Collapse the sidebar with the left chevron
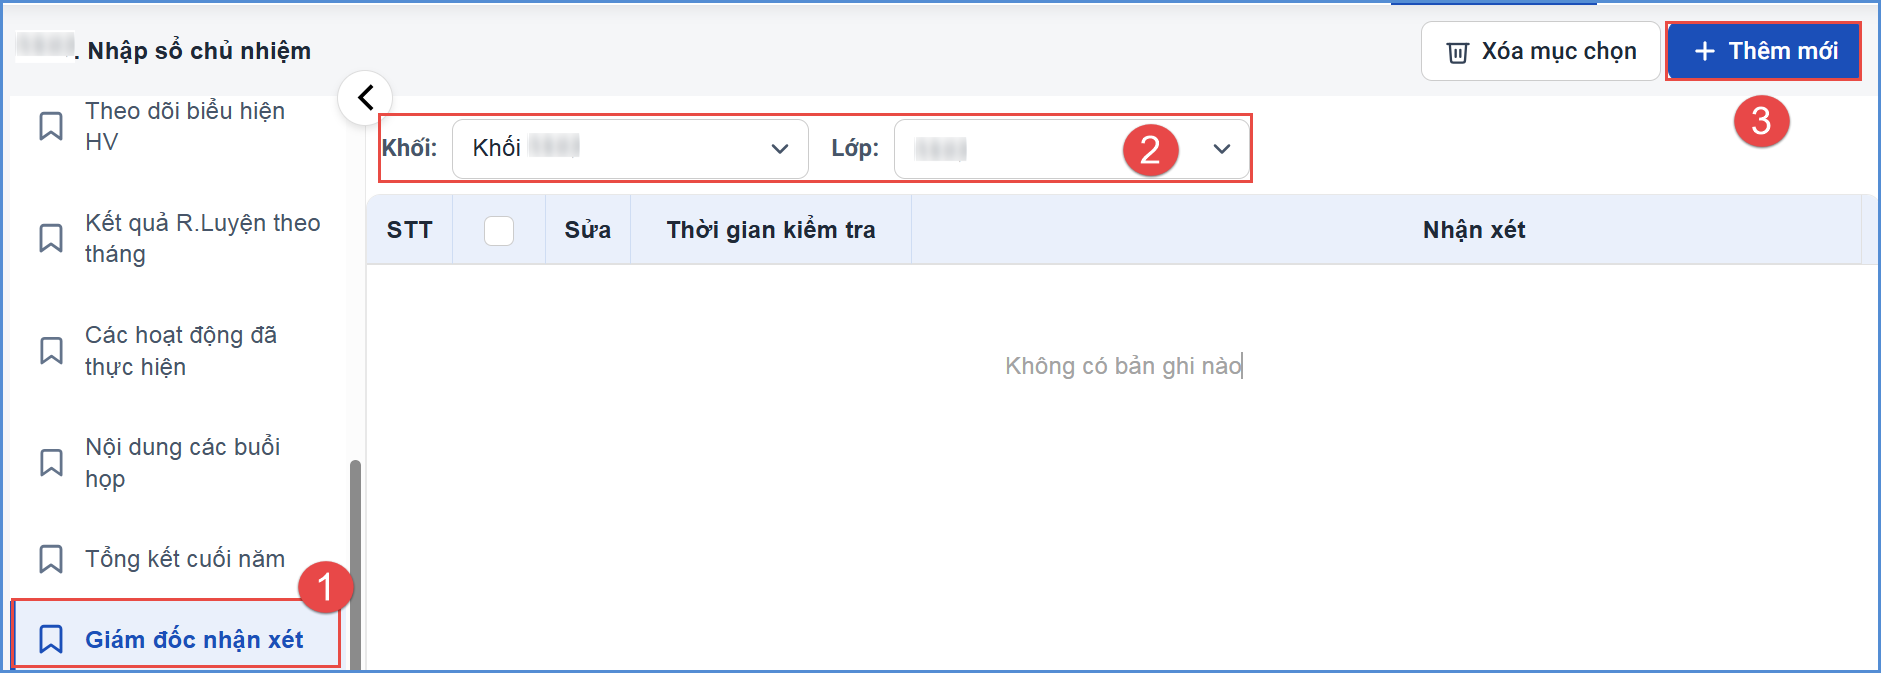The height and width of the screenshot is (673, 1881). pos(365,98)
